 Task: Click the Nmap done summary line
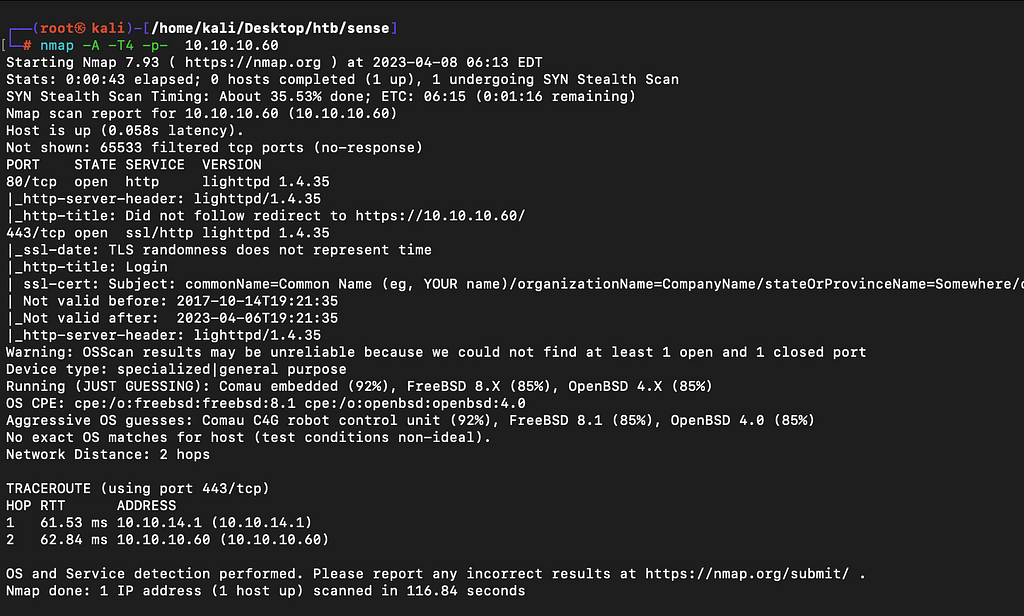pyautogui.click(x=265, y=591)
